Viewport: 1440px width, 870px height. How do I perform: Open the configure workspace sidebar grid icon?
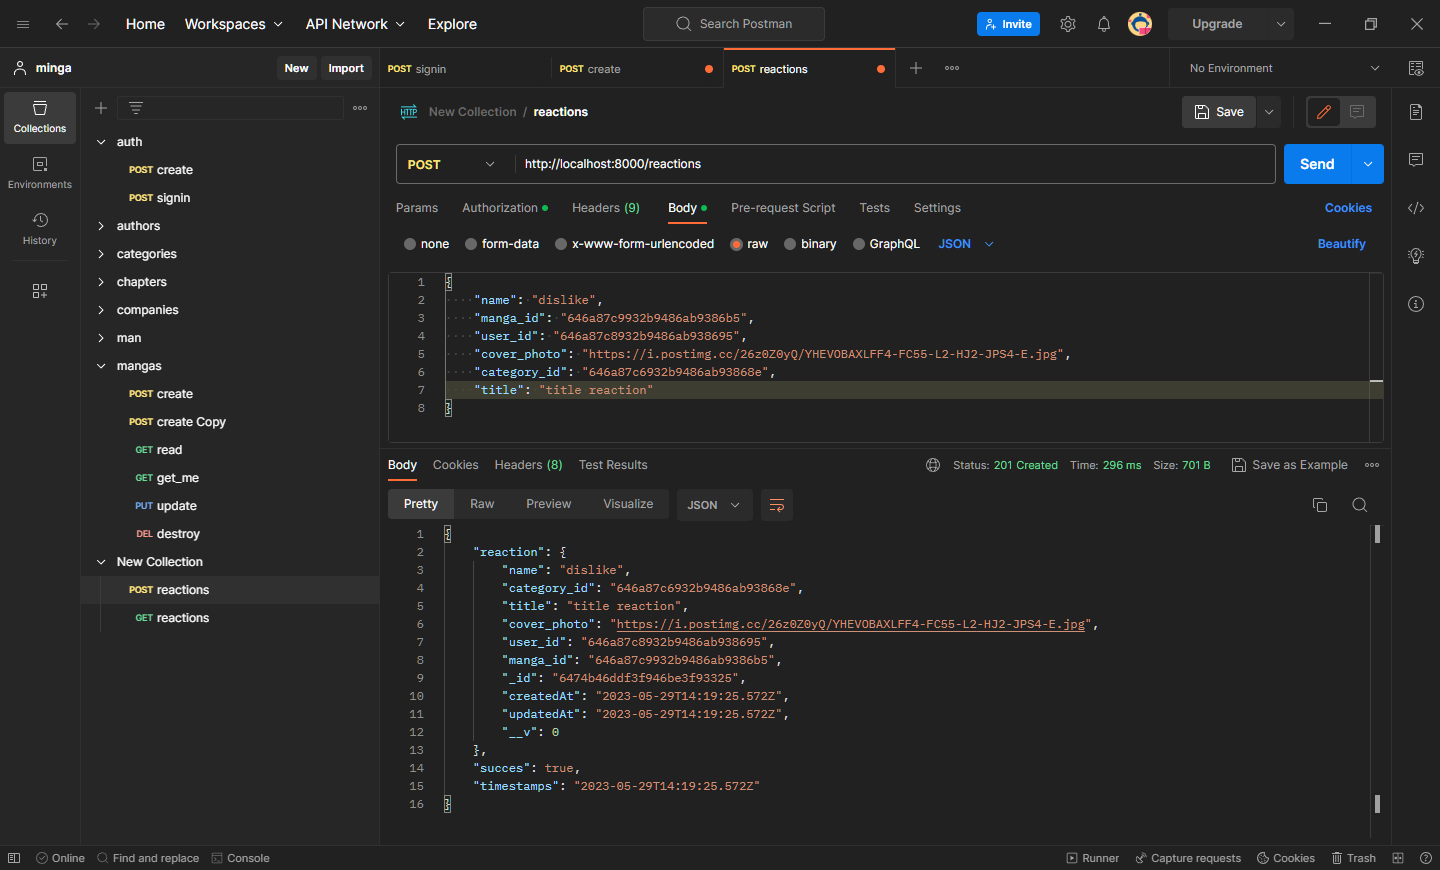pyautogui.click(x=40, y=291)
